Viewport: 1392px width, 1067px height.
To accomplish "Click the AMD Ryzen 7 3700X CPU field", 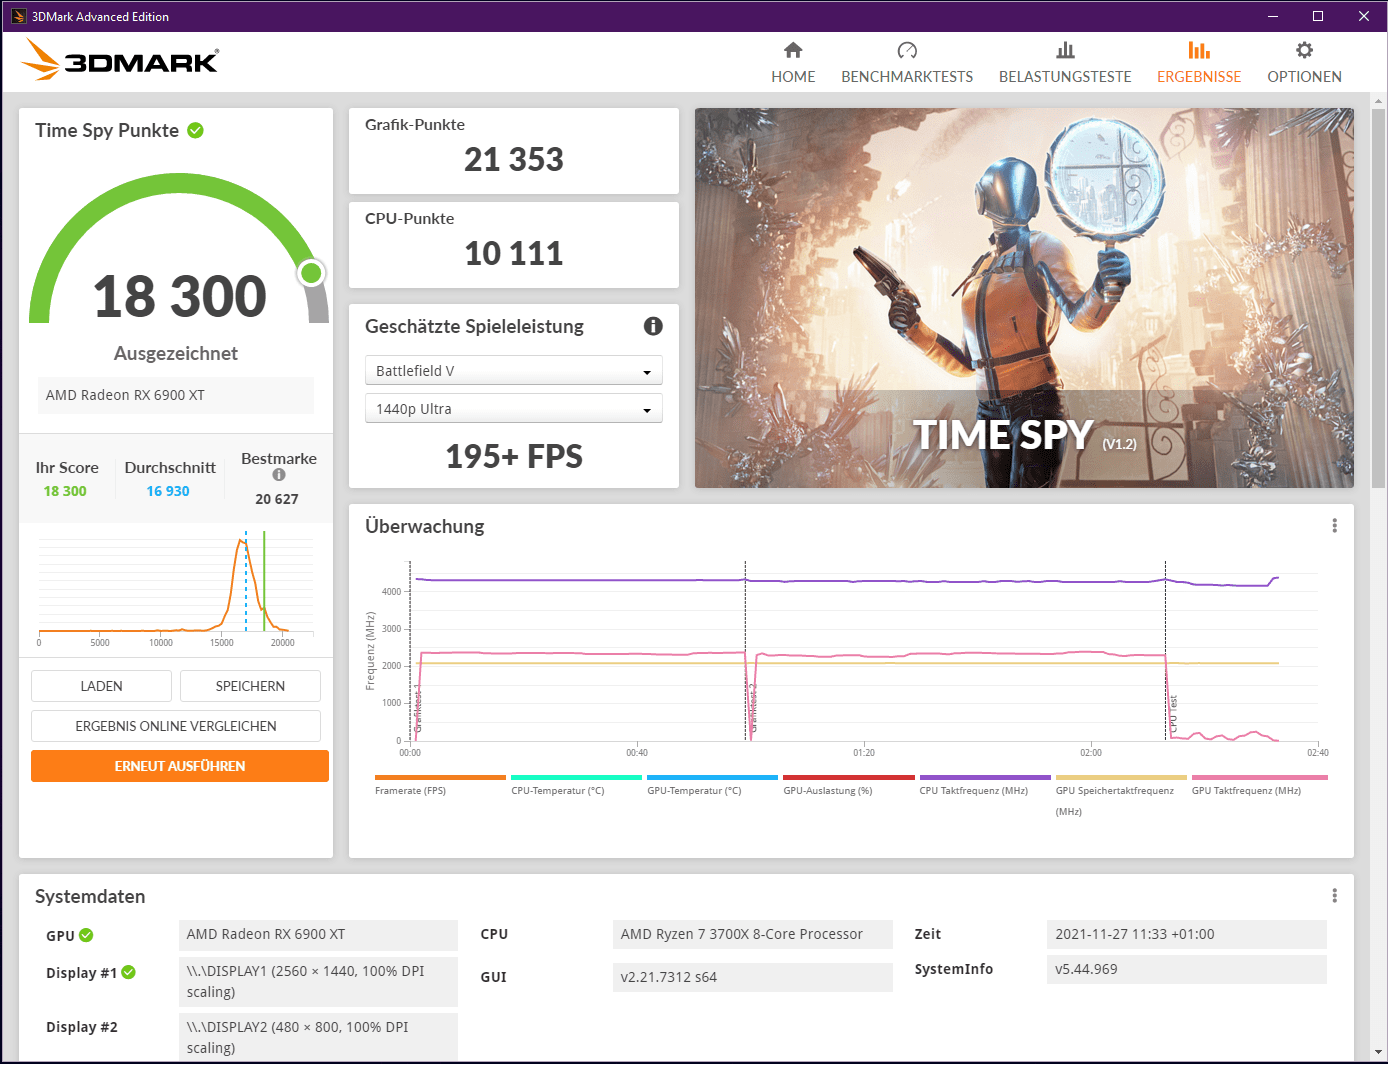I will pos(753,934).
